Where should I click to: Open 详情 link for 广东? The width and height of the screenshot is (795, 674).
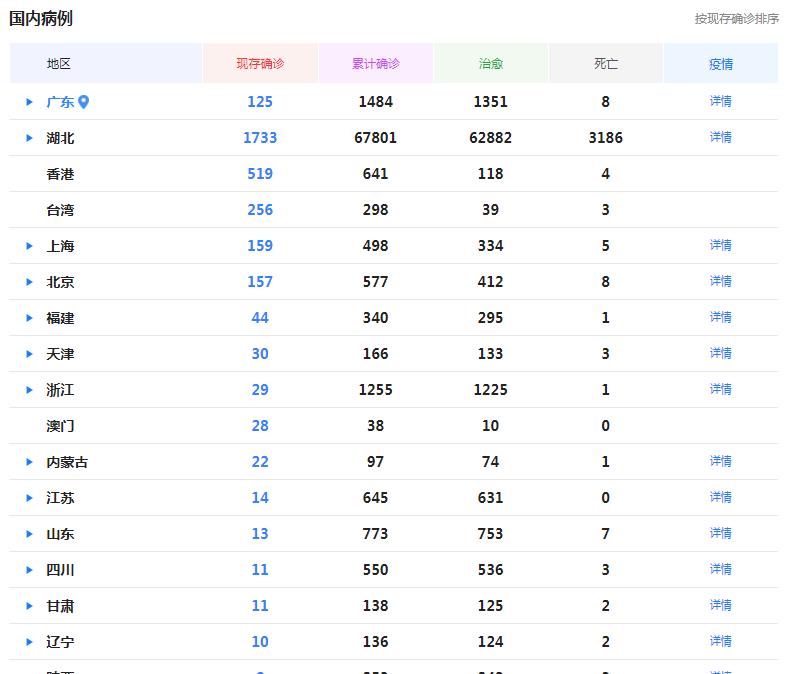(720, 101)
